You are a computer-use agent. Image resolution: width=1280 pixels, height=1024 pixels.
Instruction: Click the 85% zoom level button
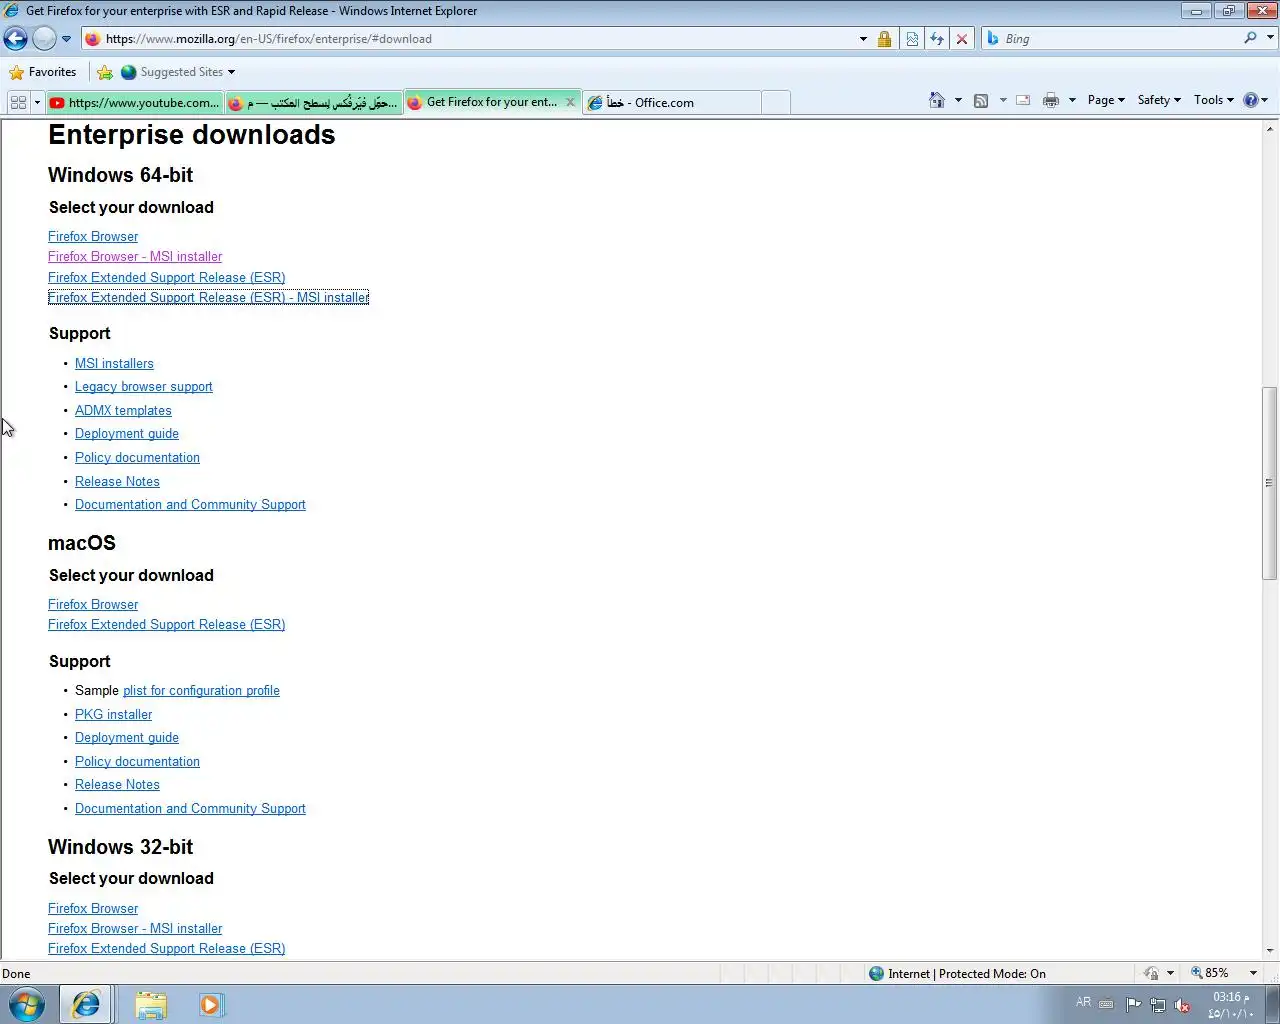pos(1210,973)
